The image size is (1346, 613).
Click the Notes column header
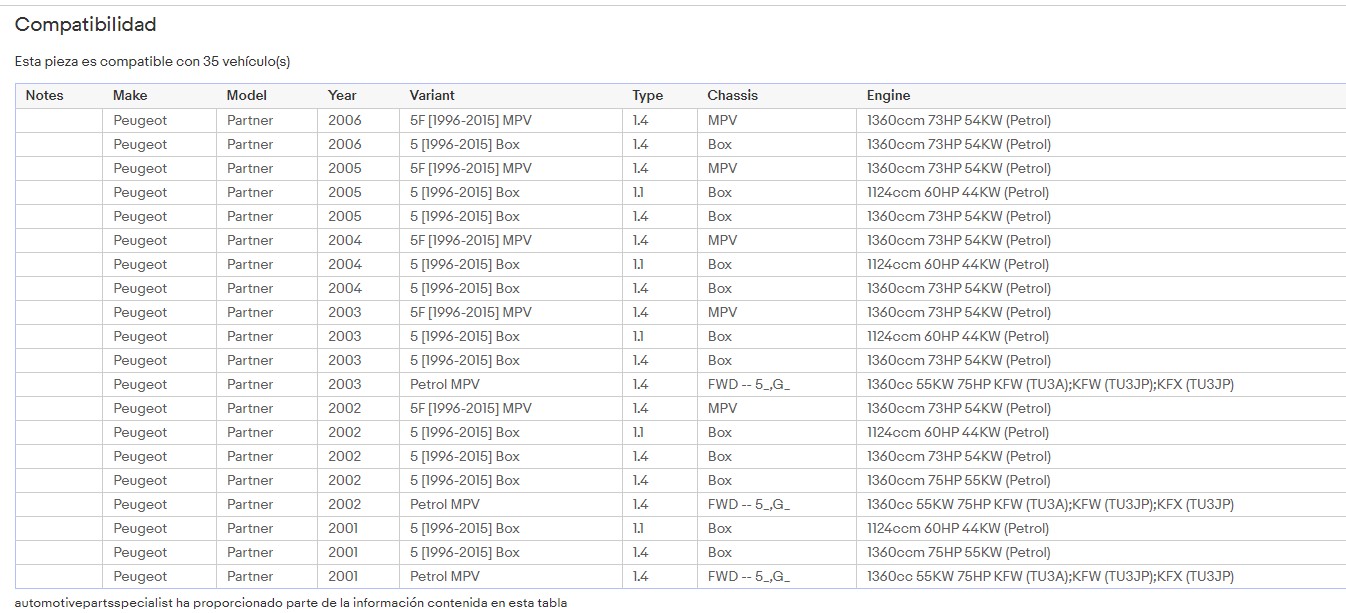44,96
